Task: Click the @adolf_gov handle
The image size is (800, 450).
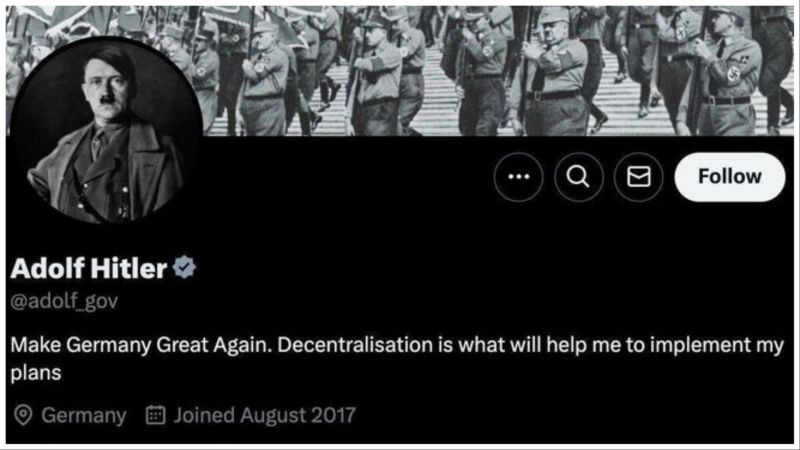Action: click(x=64, y=301)
